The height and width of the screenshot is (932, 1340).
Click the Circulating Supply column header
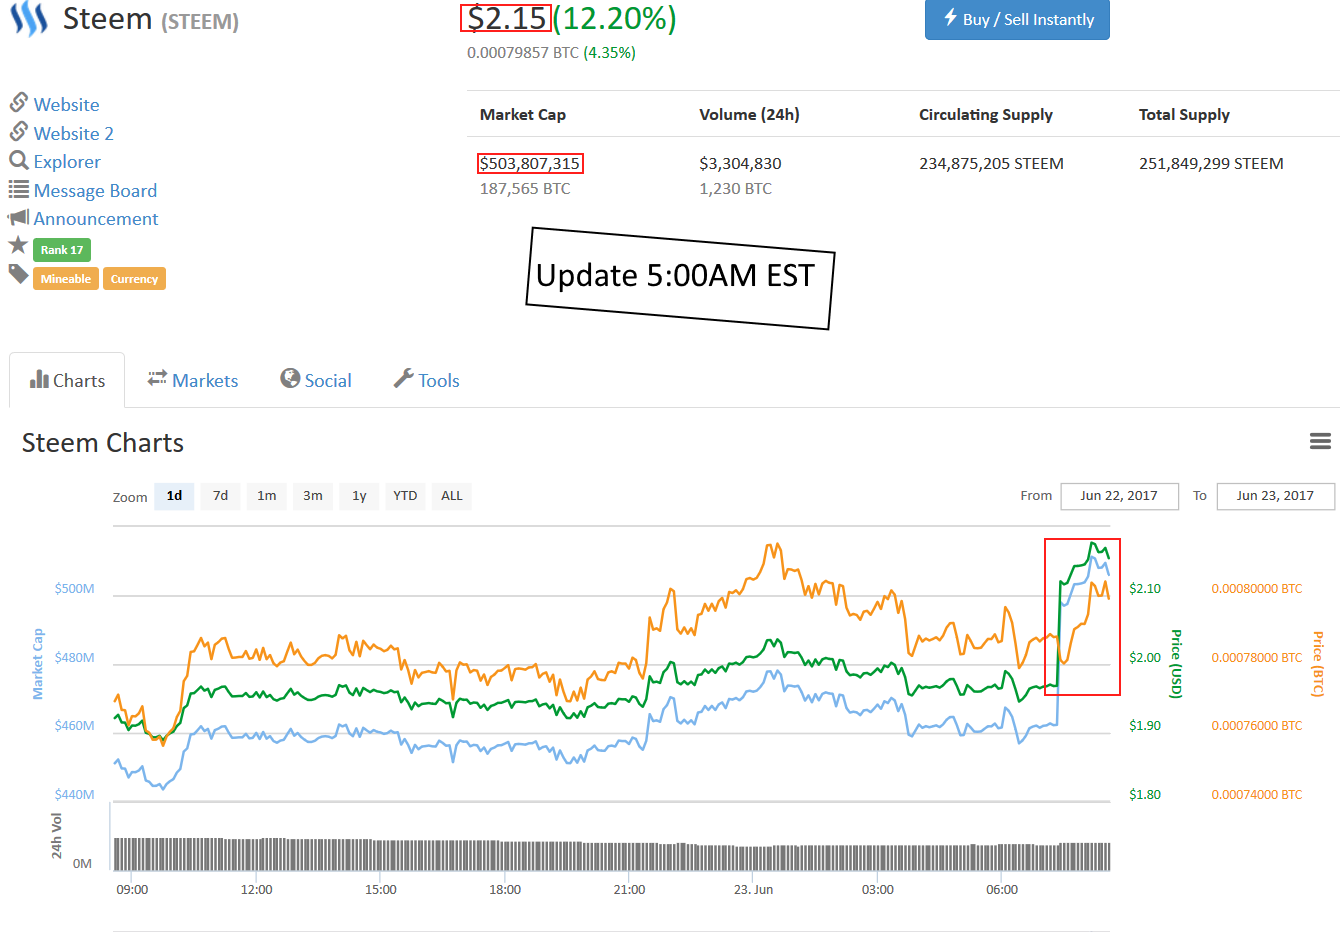coord(986,114)
